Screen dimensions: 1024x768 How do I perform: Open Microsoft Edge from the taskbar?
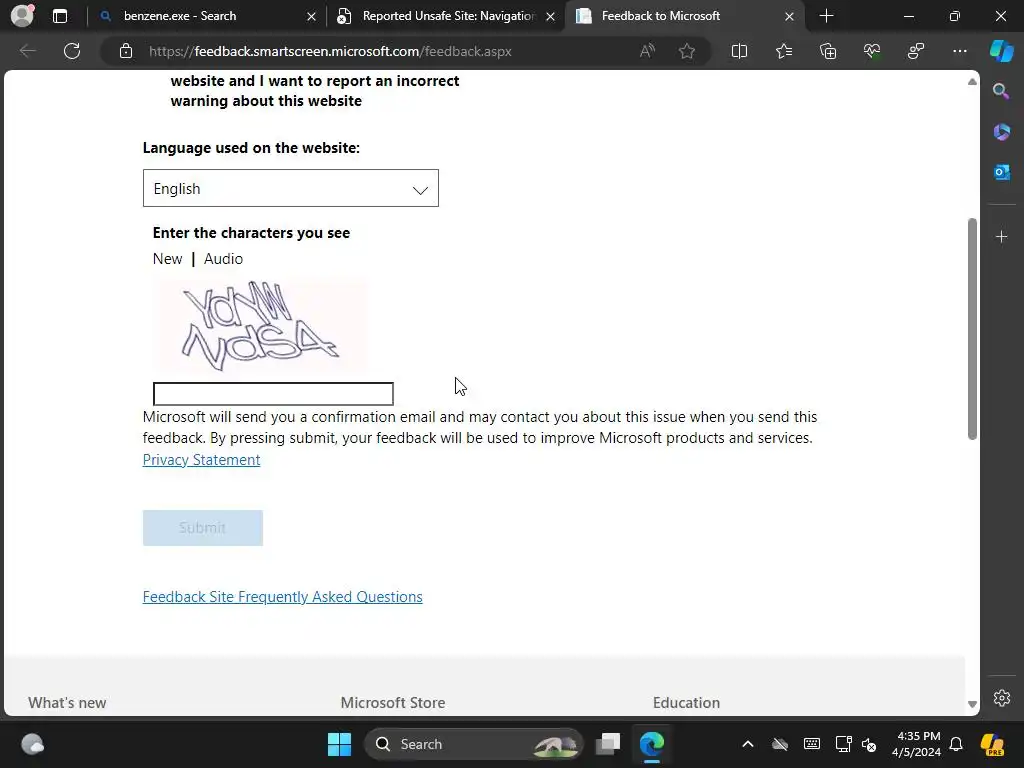(x=651, y=744)
